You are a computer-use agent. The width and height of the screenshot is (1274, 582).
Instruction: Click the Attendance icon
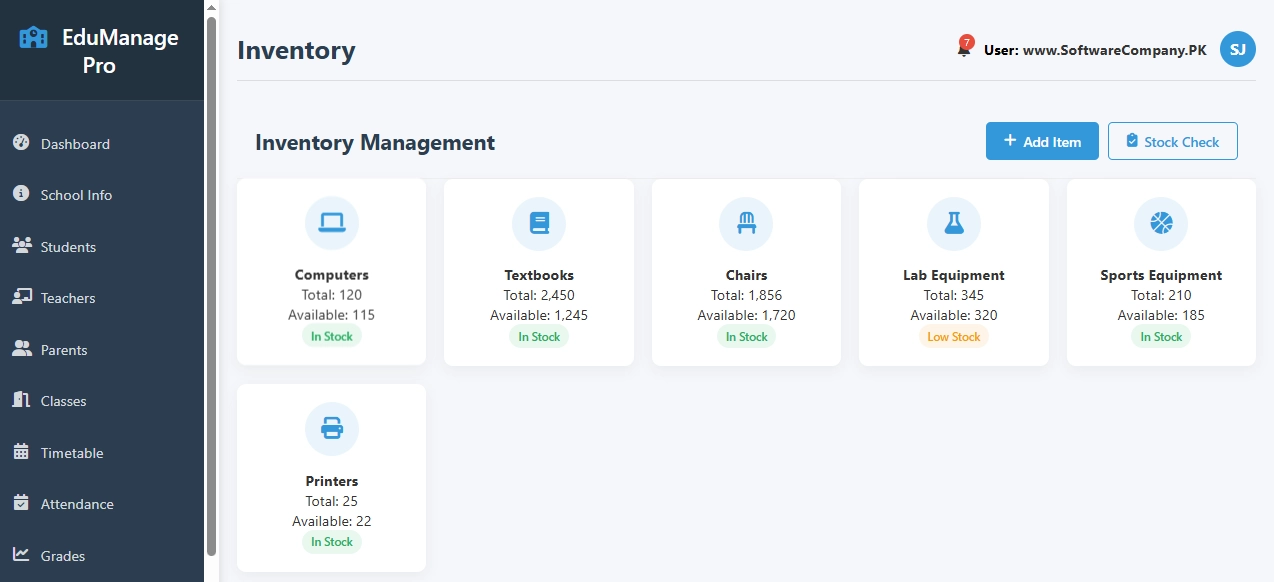tap(20, 503)
